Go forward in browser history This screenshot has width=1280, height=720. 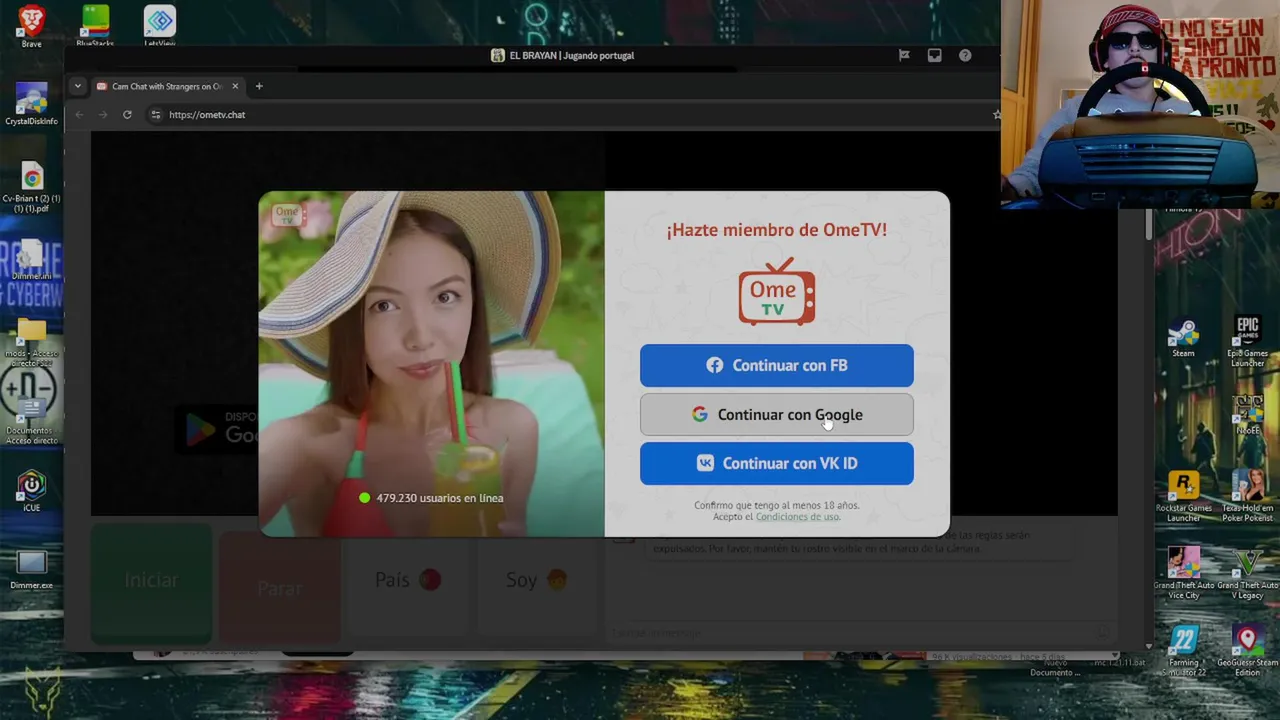tap(103, 115)
